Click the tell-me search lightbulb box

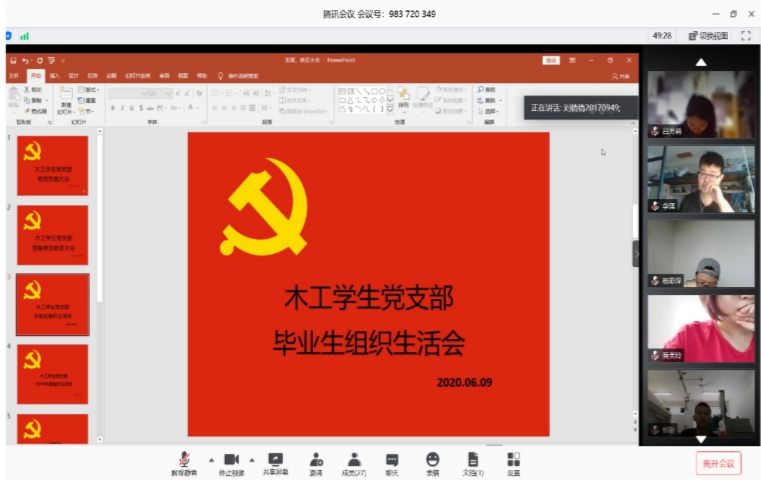238,76
